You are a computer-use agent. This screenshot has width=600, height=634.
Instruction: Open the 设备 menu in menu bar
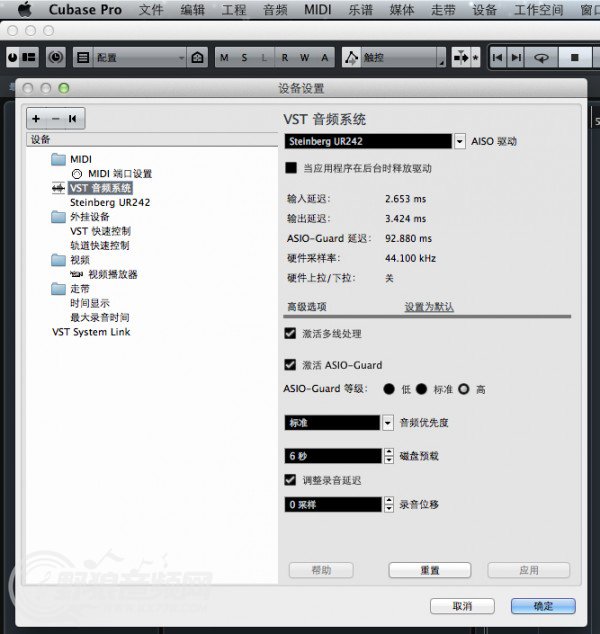click(484, 9)
